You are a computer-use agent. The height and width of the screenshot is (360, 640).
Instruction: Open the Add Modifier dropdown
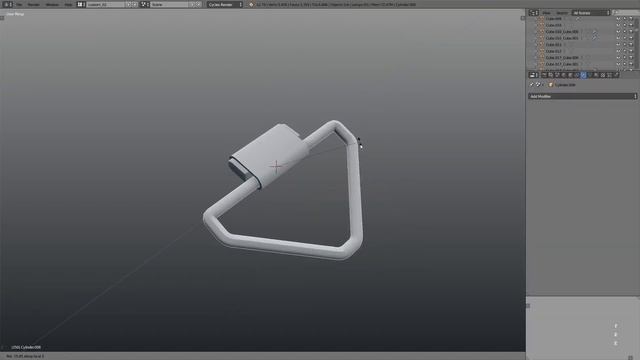(x=582, y=96)
